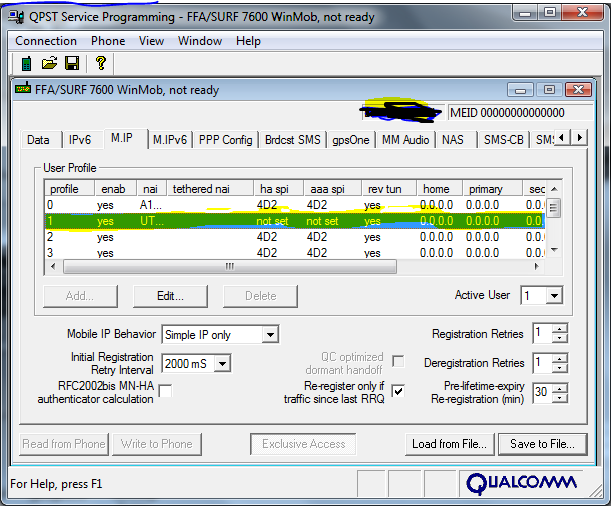This screenshot has width=611, height=506.
Task: Switch to the gpsOne tab
Action: 351,140
